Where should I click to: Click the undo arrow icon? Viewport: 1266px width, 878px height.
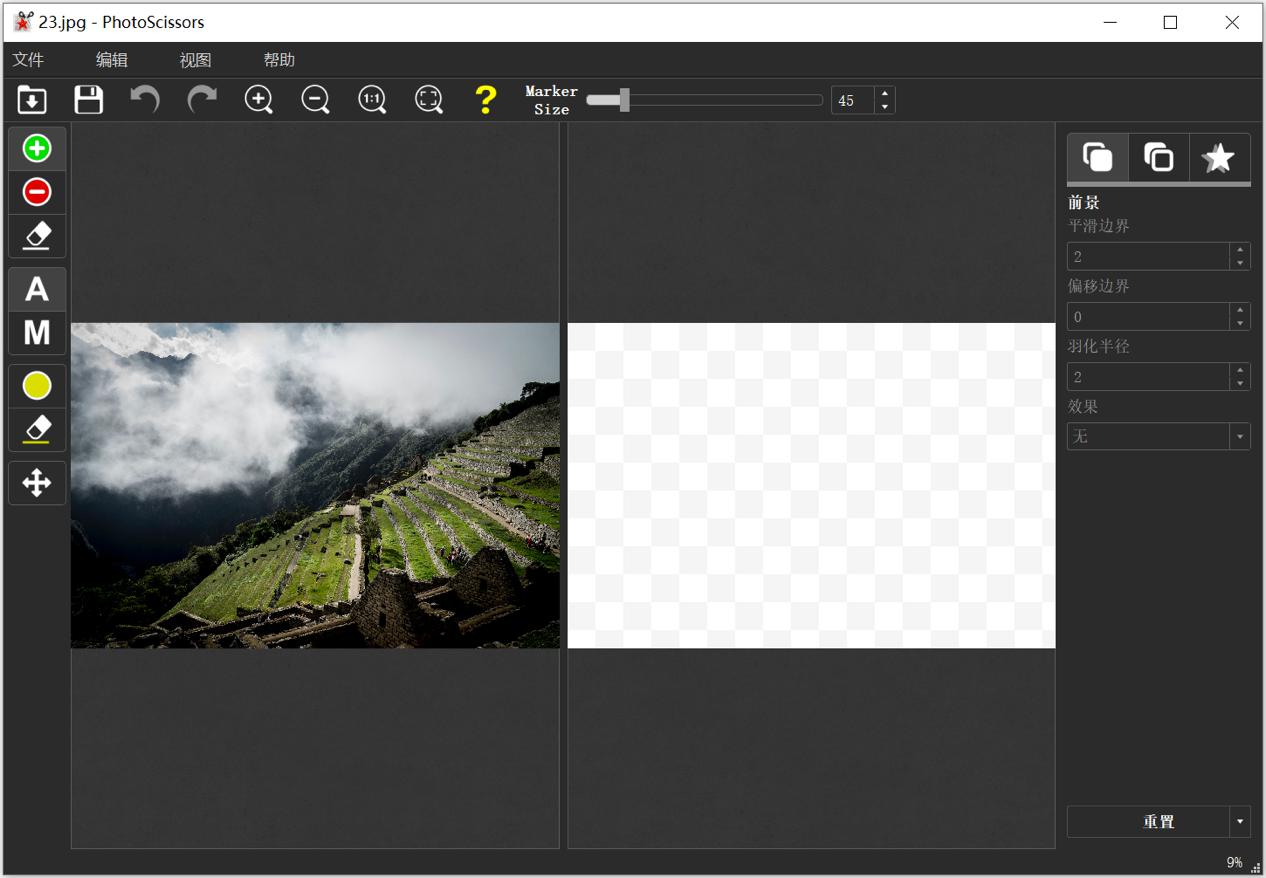click(145, 100)
